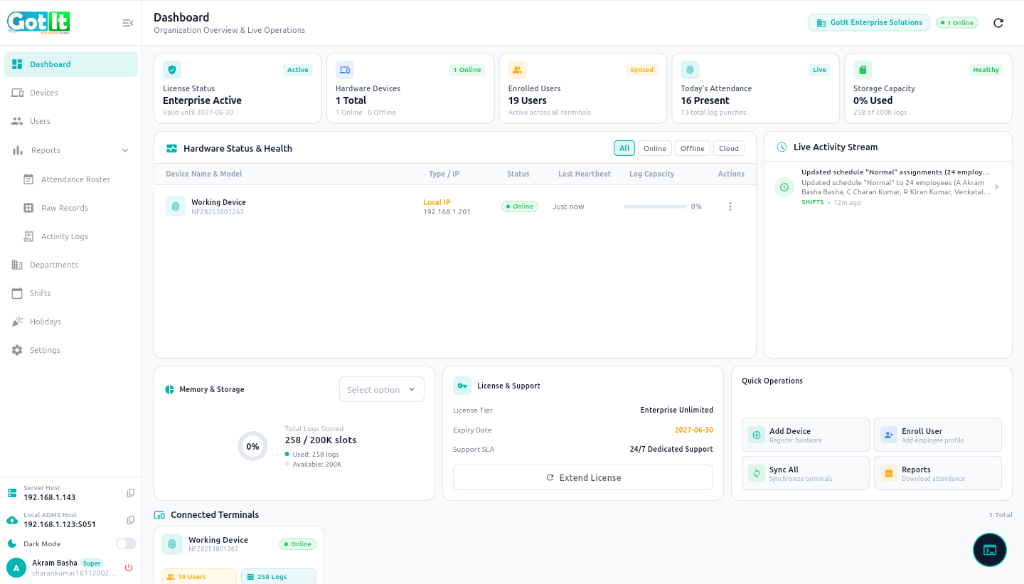Click GotIt Enterprise Solutions button
The width and height of the screenshot is (1024, 584).
[869, 22]
